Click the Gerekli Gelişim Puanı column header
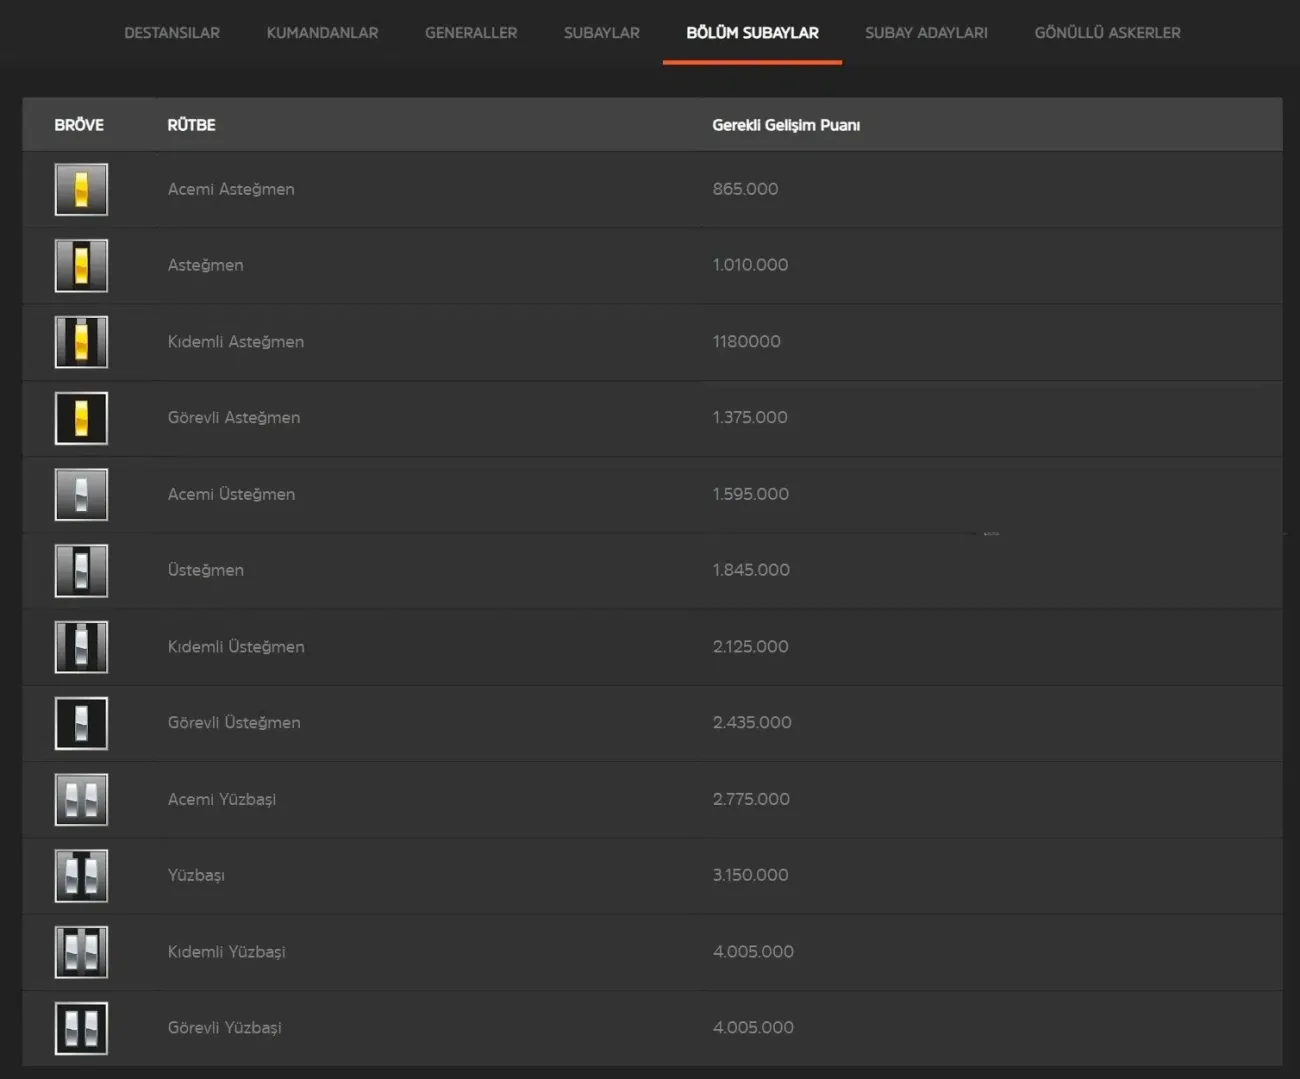This screenshot has height=1079, width=1300. pos(786,125)
